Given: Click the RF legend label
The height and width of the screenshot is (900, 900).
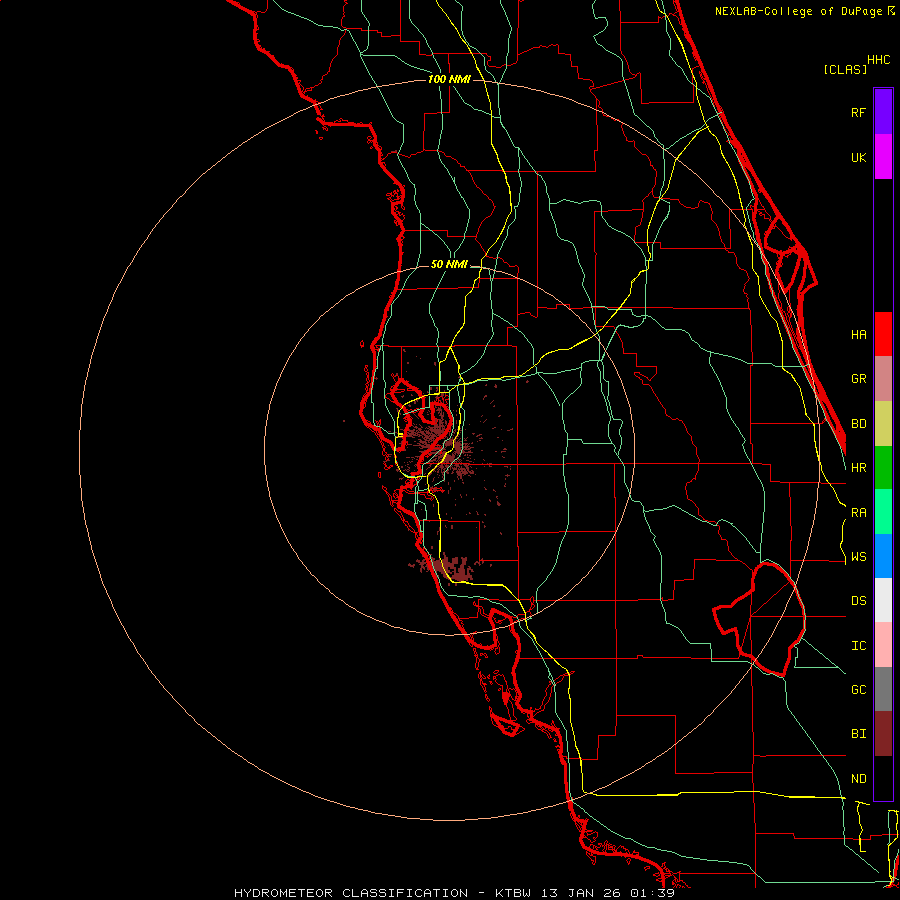Looking at the screenshot, I should 858,112.
